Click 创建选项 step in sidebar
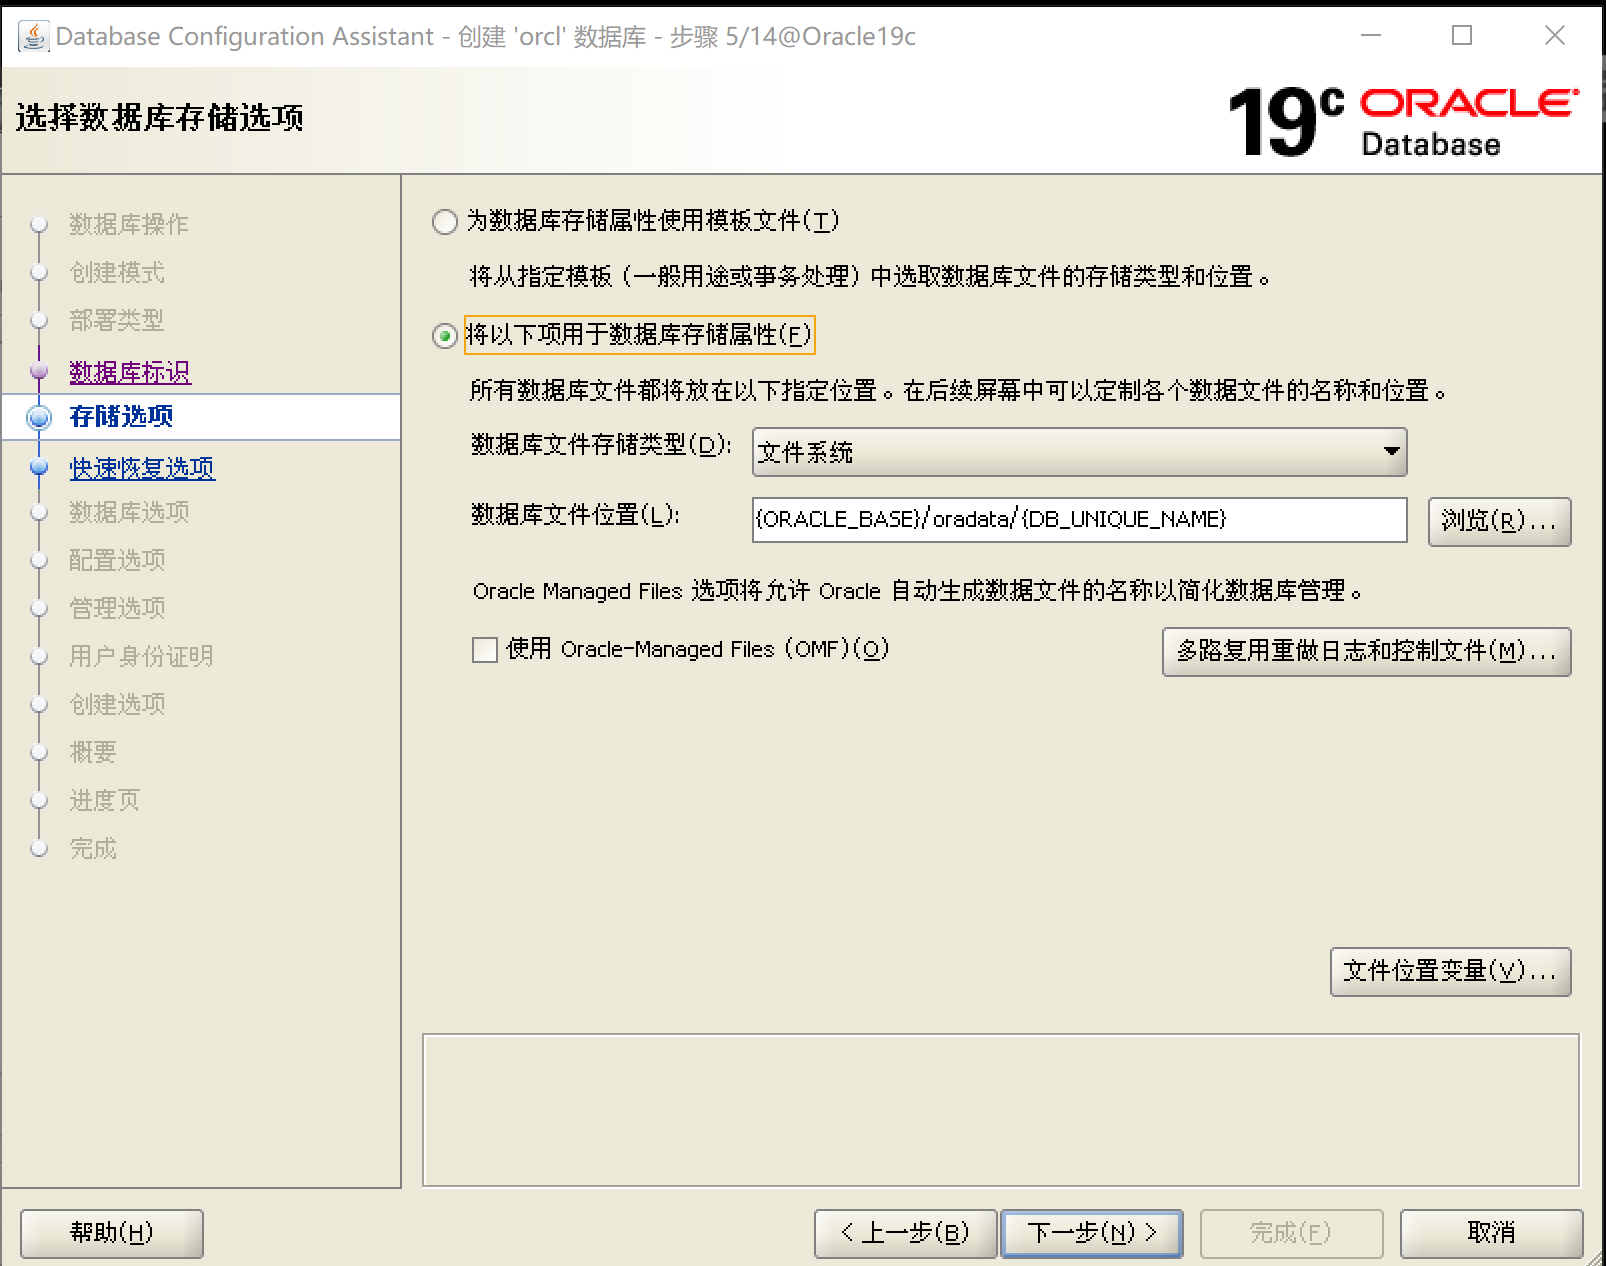1606x1266 pixels. tap(117, 704)
